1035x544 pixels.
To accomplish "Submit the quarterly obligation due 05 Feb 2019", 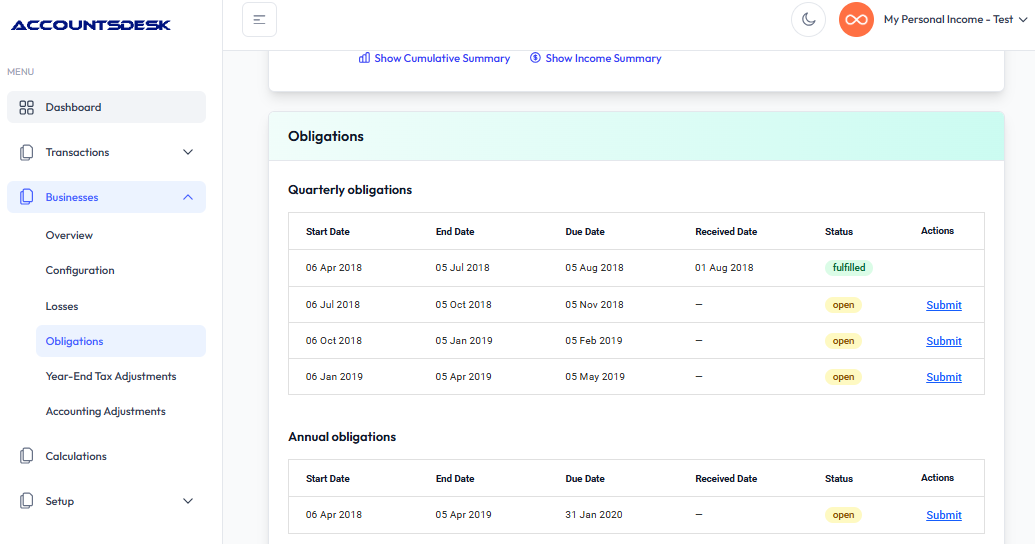I will [x=944, y=341].
